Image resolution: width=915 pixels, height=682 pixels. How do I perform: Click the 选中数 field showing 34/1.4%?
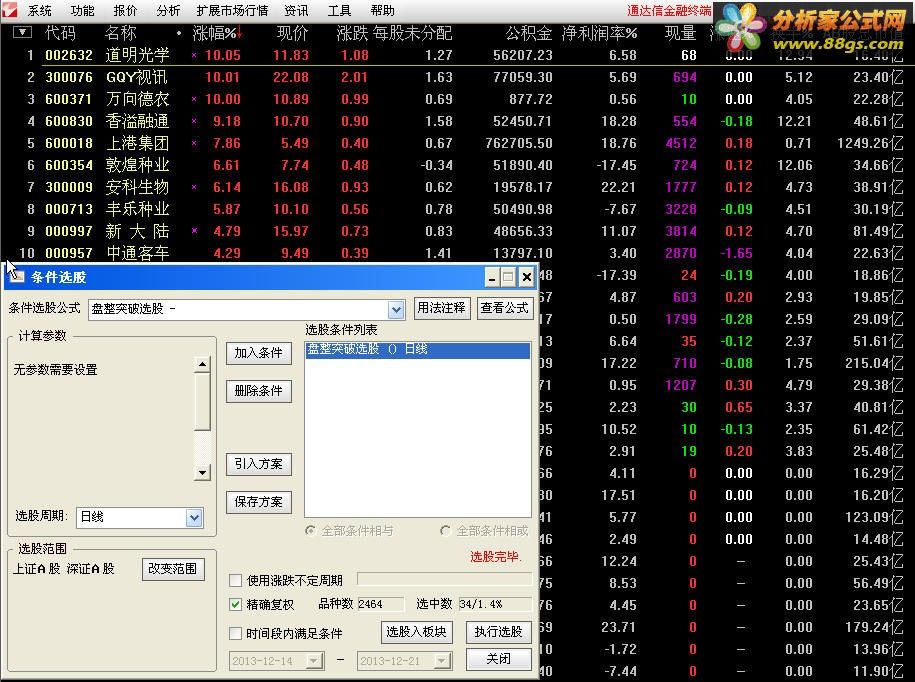pos(495,604)
